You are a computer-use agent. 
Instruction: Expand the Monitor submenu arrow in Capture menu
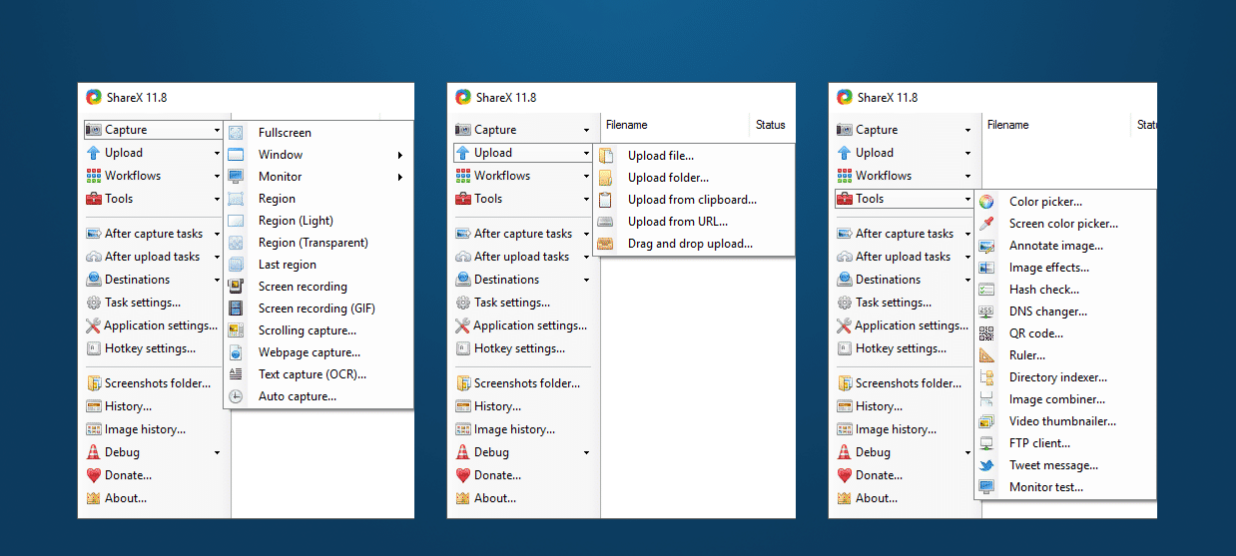400,177
